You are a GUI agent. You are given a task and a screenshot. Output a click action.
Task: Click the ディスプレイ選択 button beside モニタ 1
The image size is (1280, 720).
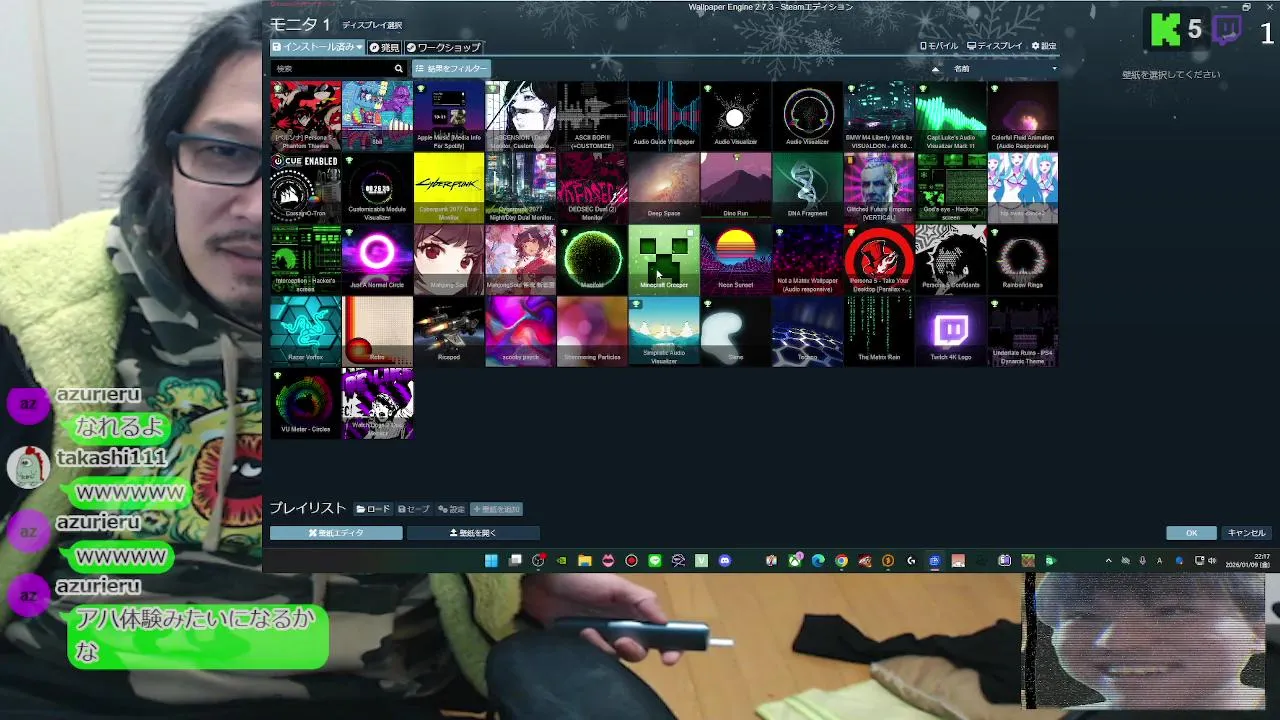pyautogui.click(x=371, y=25)
